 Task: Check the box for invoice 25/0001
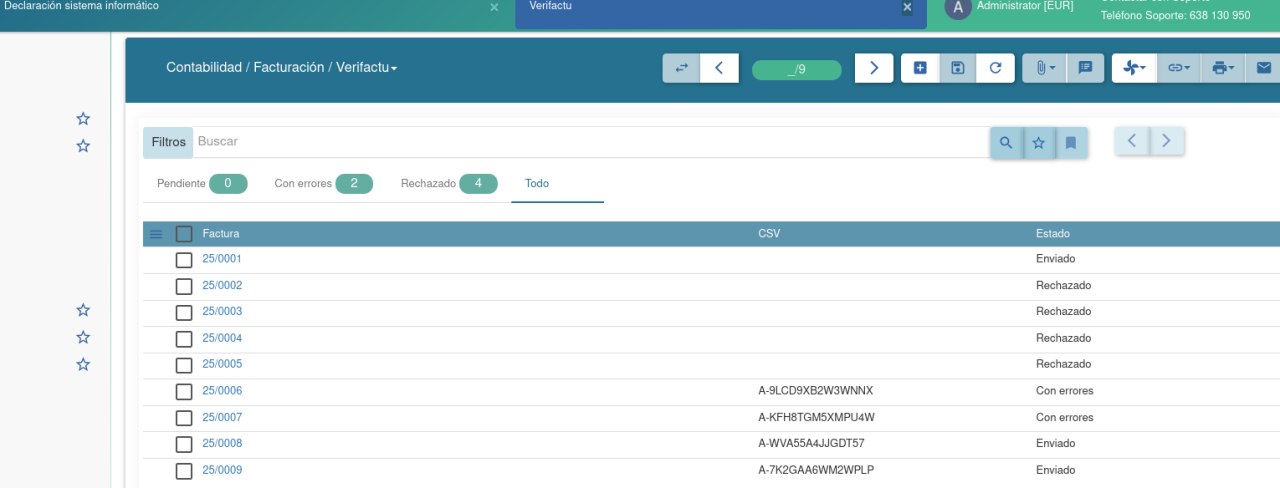(184, 260)
